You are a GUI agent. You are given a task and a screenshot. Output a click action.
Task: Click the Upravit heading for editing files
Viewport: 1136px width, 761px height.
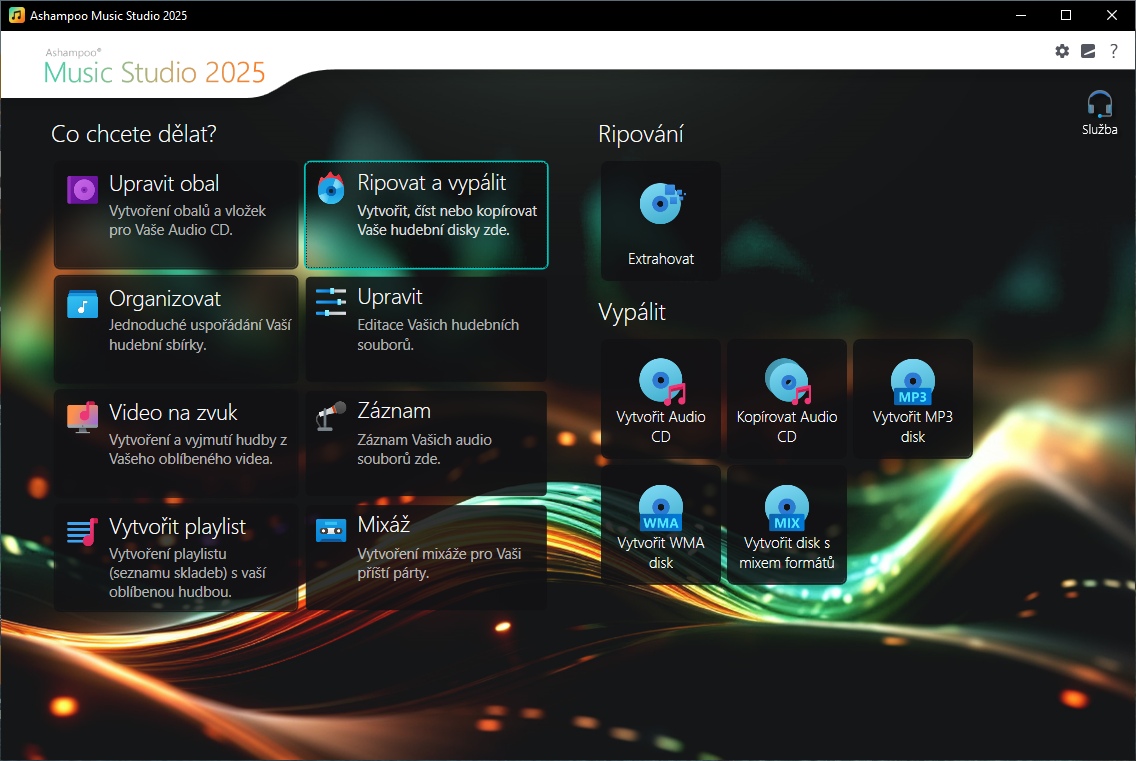click(390, 297)
